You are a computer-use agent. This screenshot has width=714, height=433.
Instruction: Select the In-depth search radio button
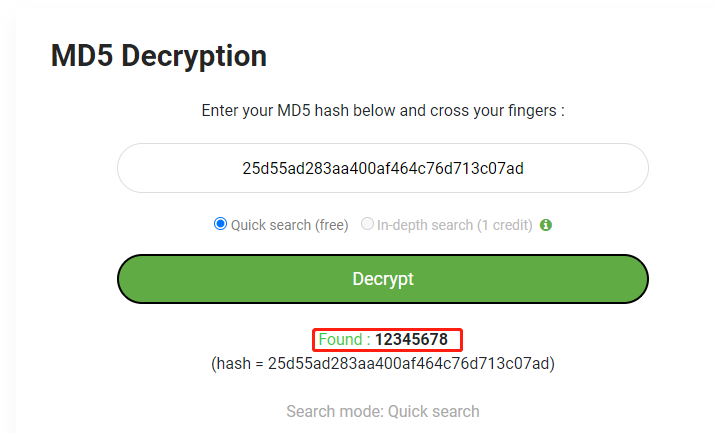coord(367,224)
